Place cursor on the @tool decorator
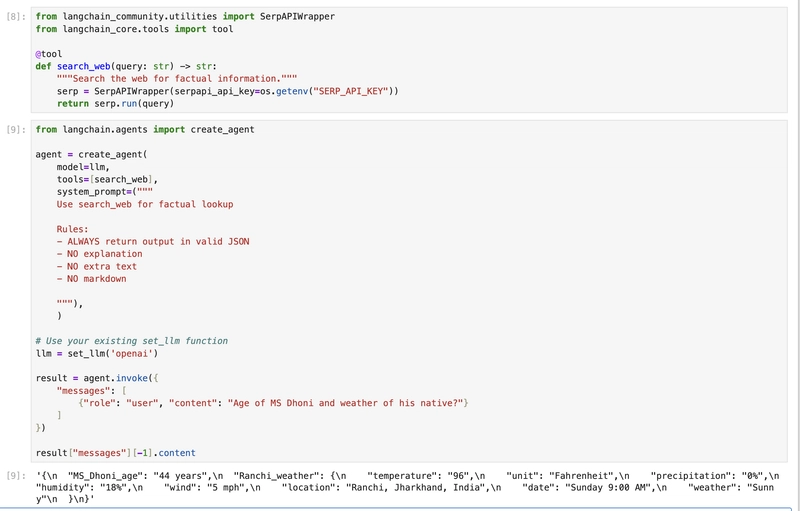The image size is (800, 511). pyautogui.click(x=47, y=54)
